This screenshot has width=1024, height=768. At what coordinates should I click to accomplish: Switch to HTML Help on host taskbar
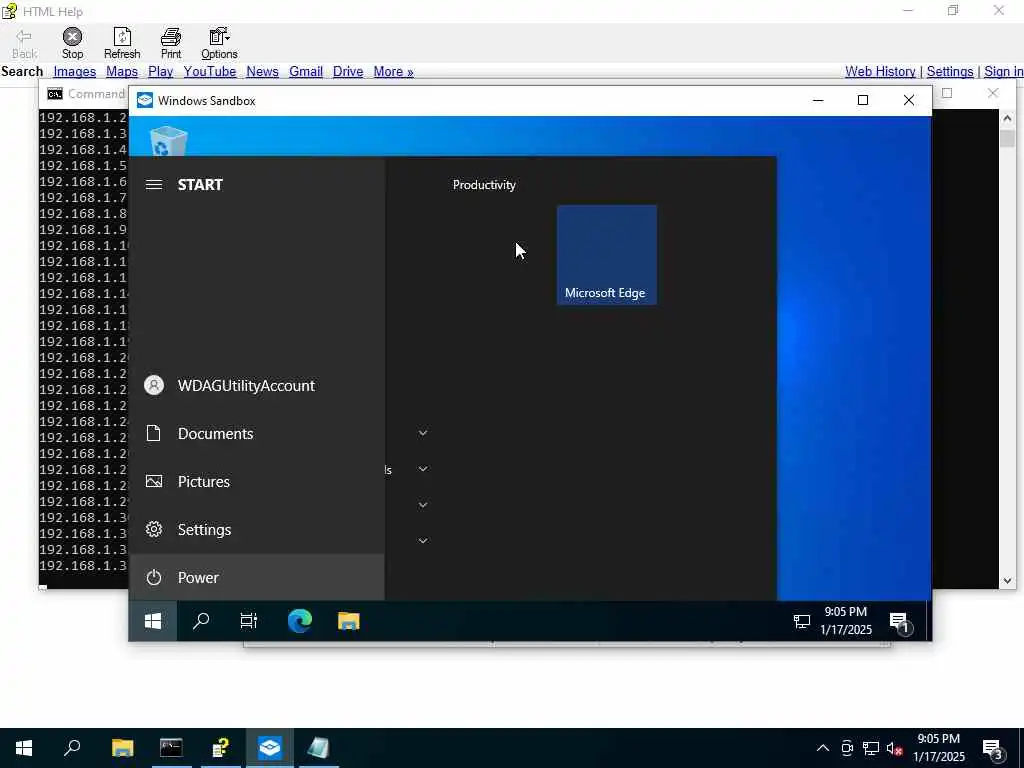[x=221, y=748]
